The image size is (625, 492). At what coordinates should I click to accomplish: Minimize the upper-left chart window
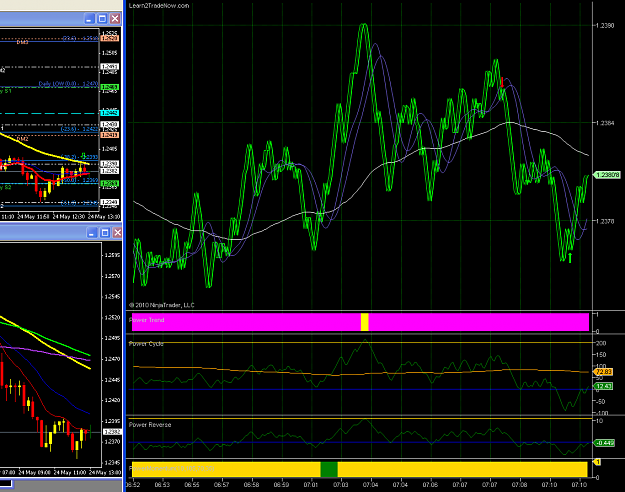90,18
